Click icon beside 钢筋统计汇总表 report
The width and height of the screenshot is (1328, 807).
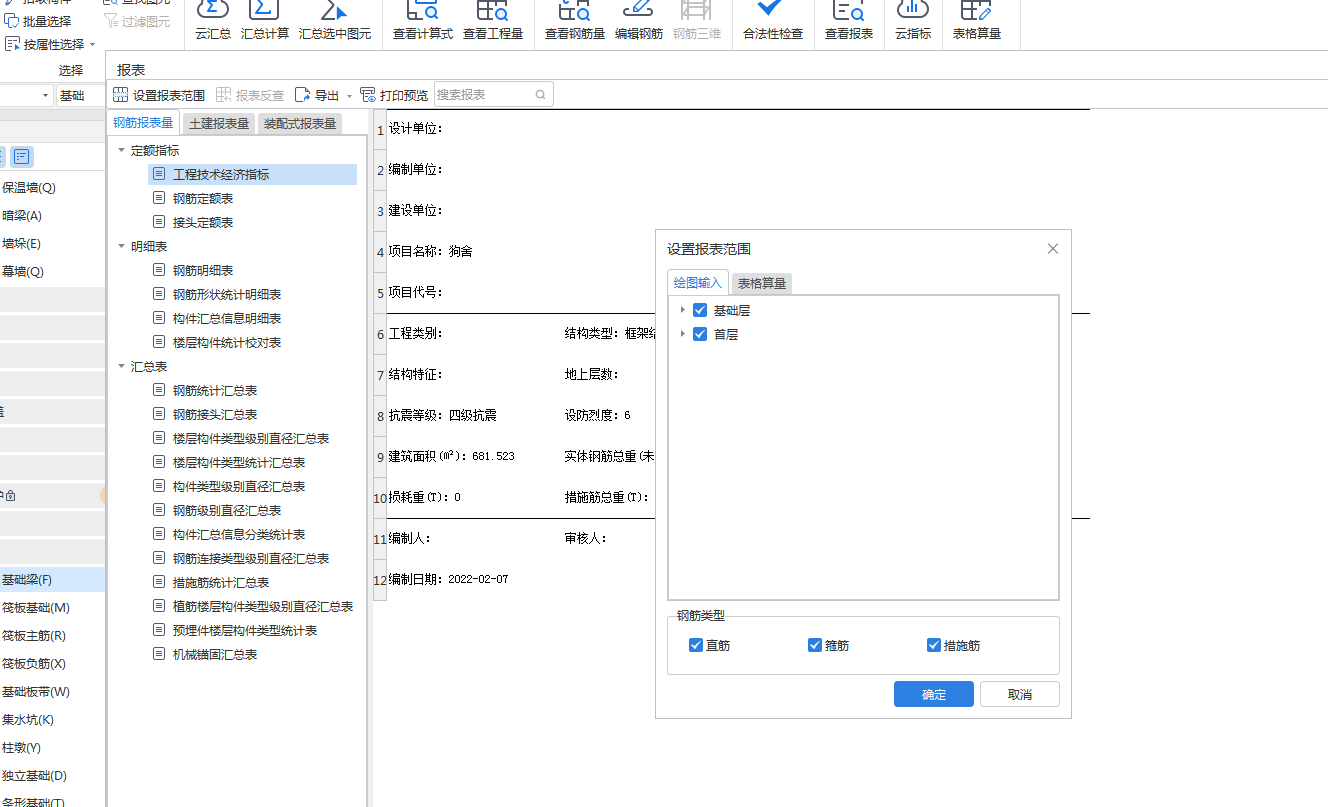tap(159, 390)
